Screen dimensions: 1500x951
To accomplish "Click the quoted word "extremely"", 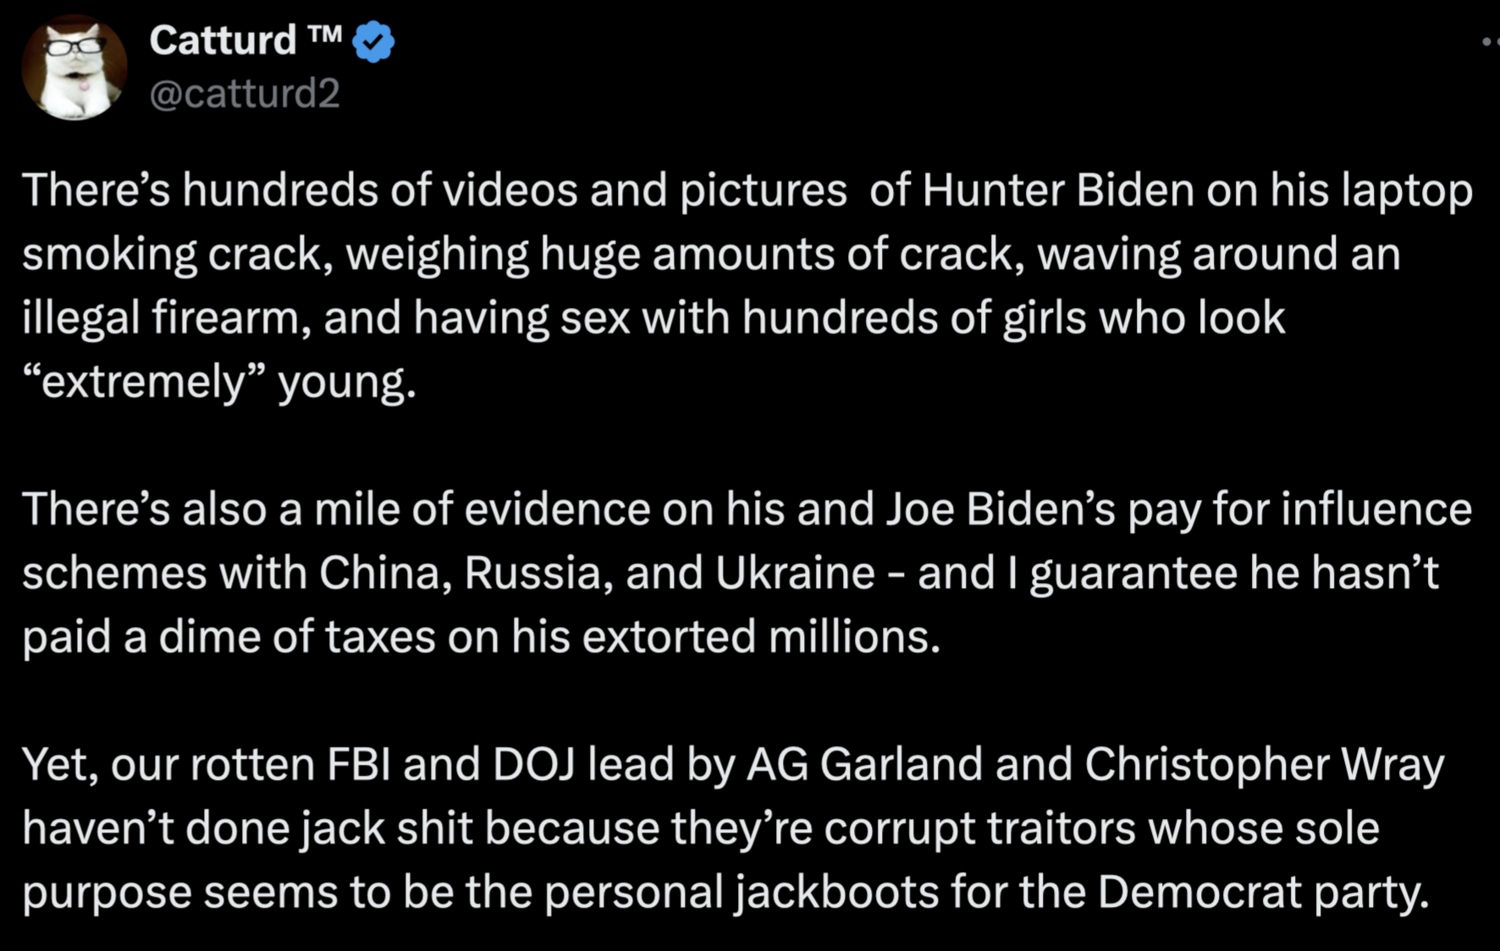I will [143, 381].
